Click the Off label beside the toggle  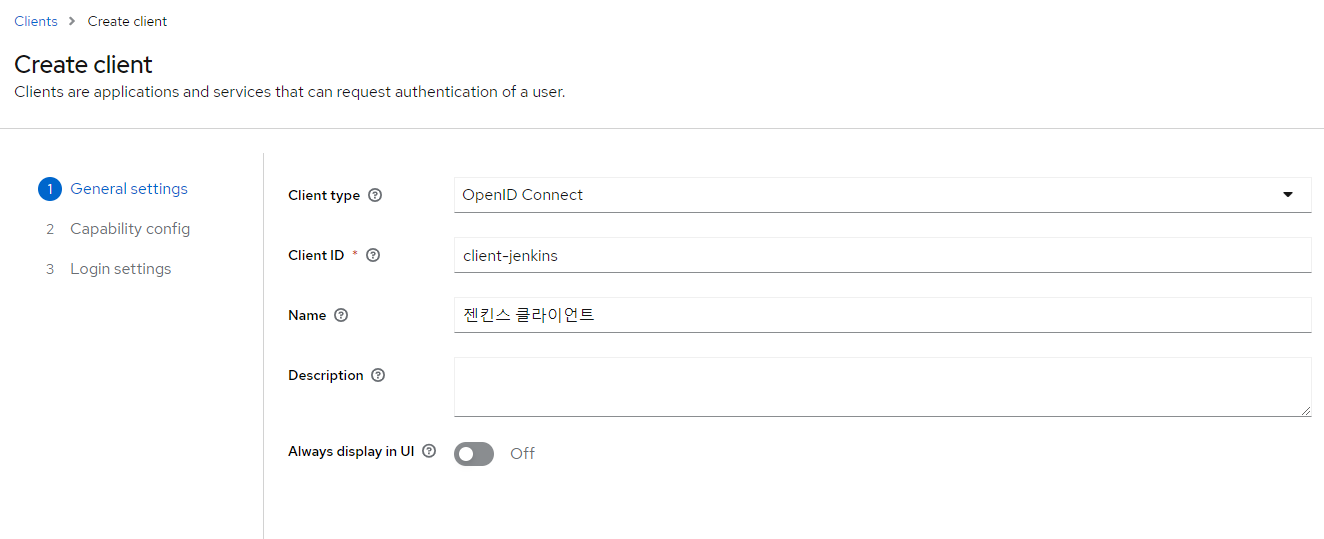pyautogui.click(x=522, y=454)
